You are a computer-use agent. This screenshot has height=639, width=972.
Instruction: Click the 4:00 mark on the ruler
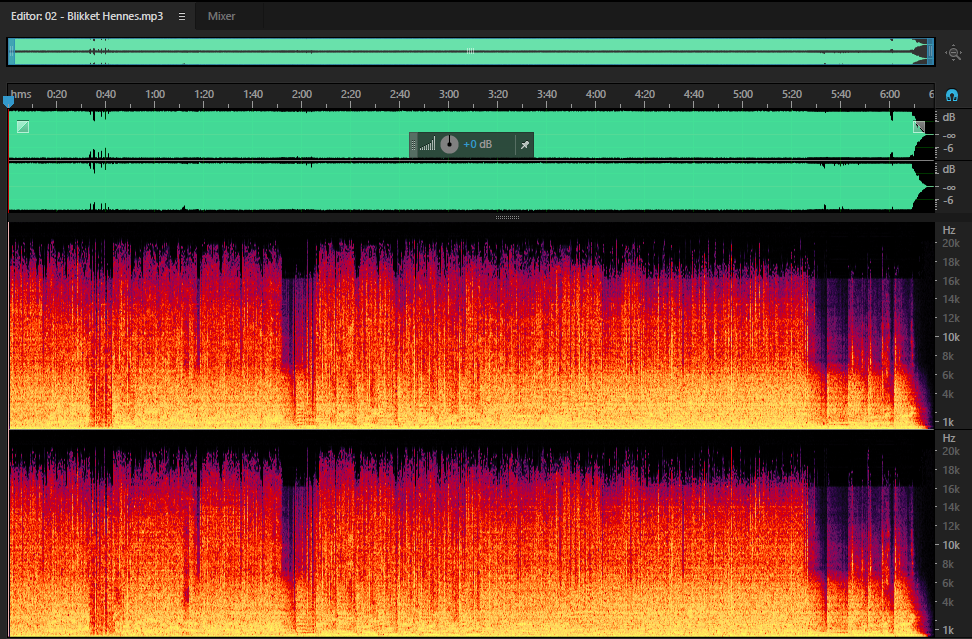click(x=596, y=94)
